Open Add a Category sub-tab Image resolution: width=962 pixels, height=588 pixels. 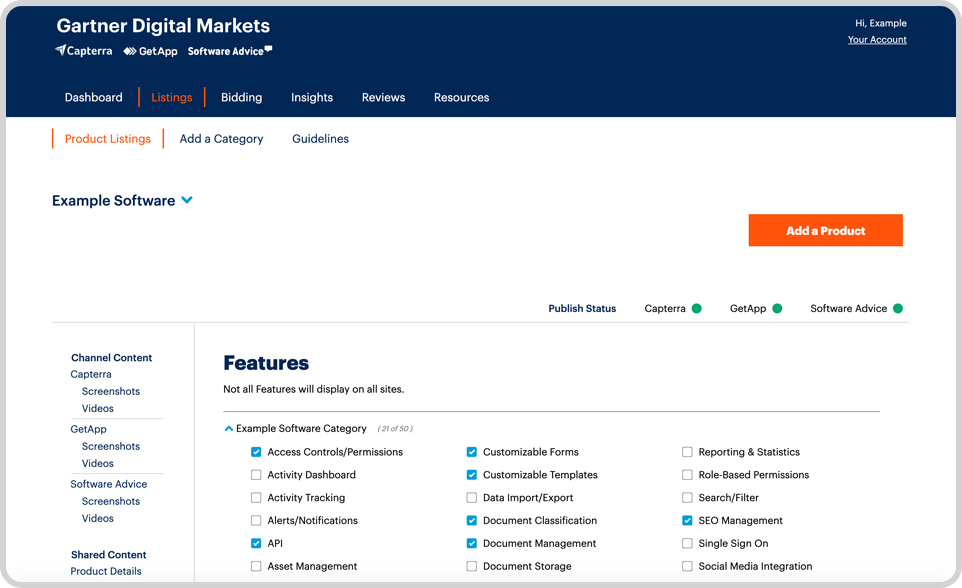click(221, 139)
